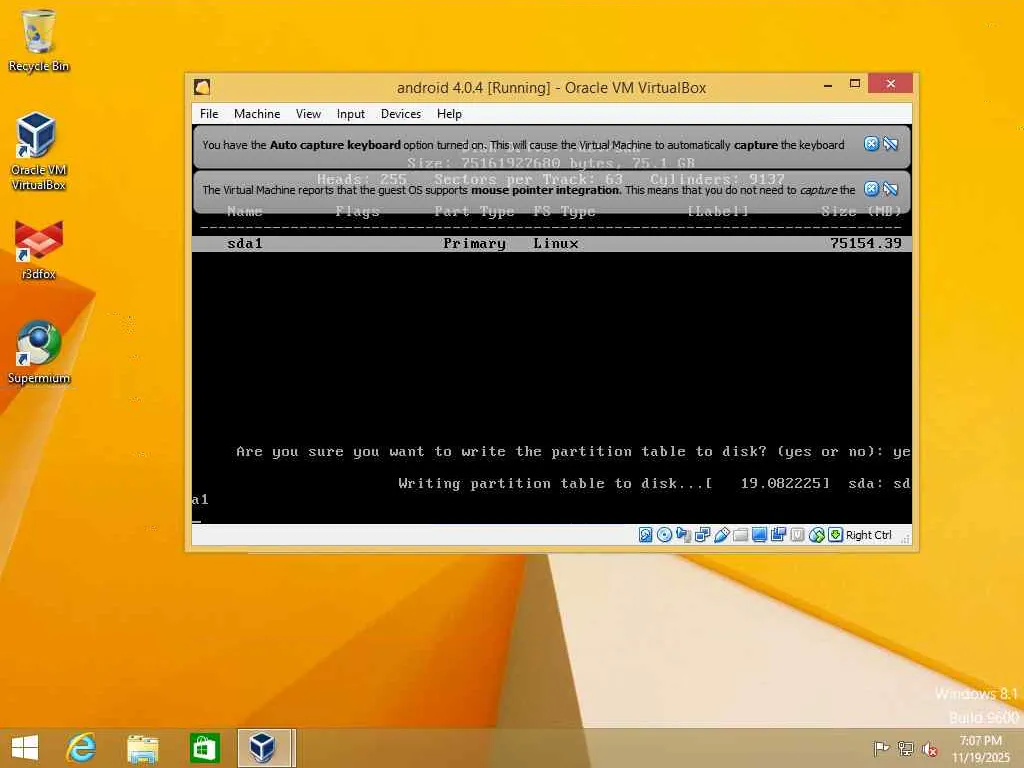1024x768 pixels.
Task: Close the android 4.0.4 VirtualBox window
Action: coord(890,84)
